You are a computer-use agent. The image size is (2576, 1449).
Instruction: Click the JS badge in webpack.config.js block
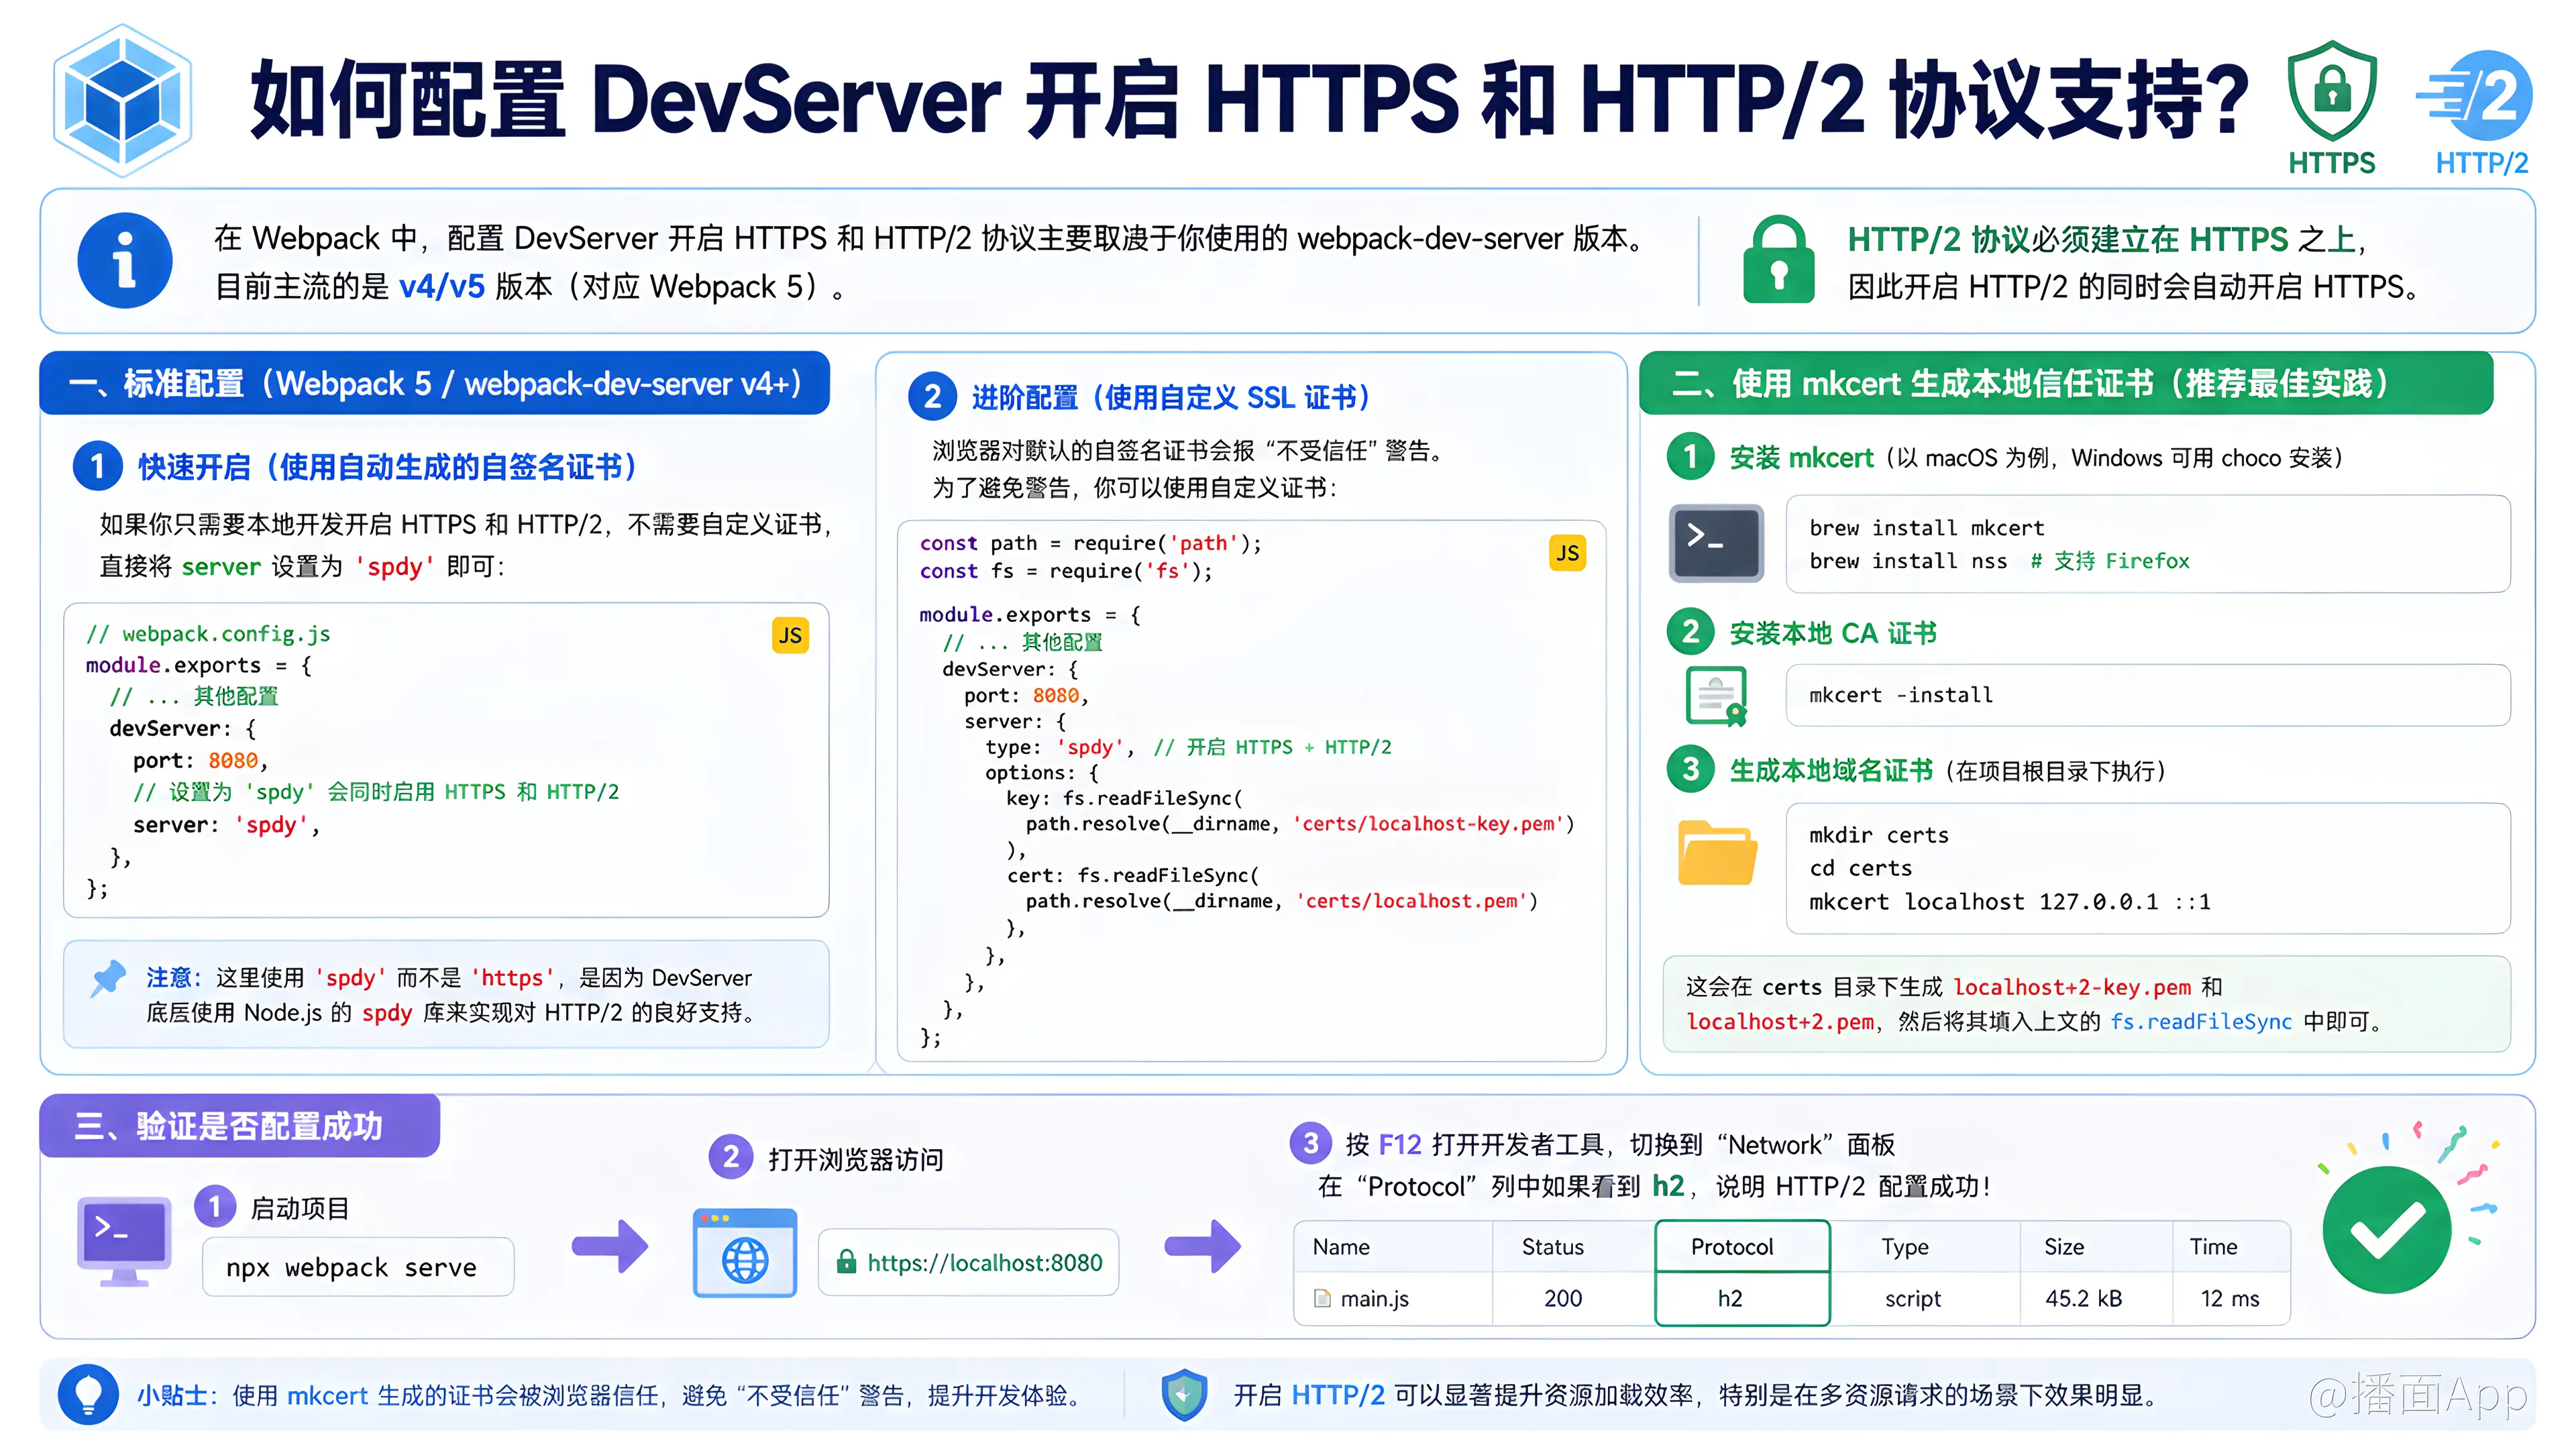coord(790,635)
